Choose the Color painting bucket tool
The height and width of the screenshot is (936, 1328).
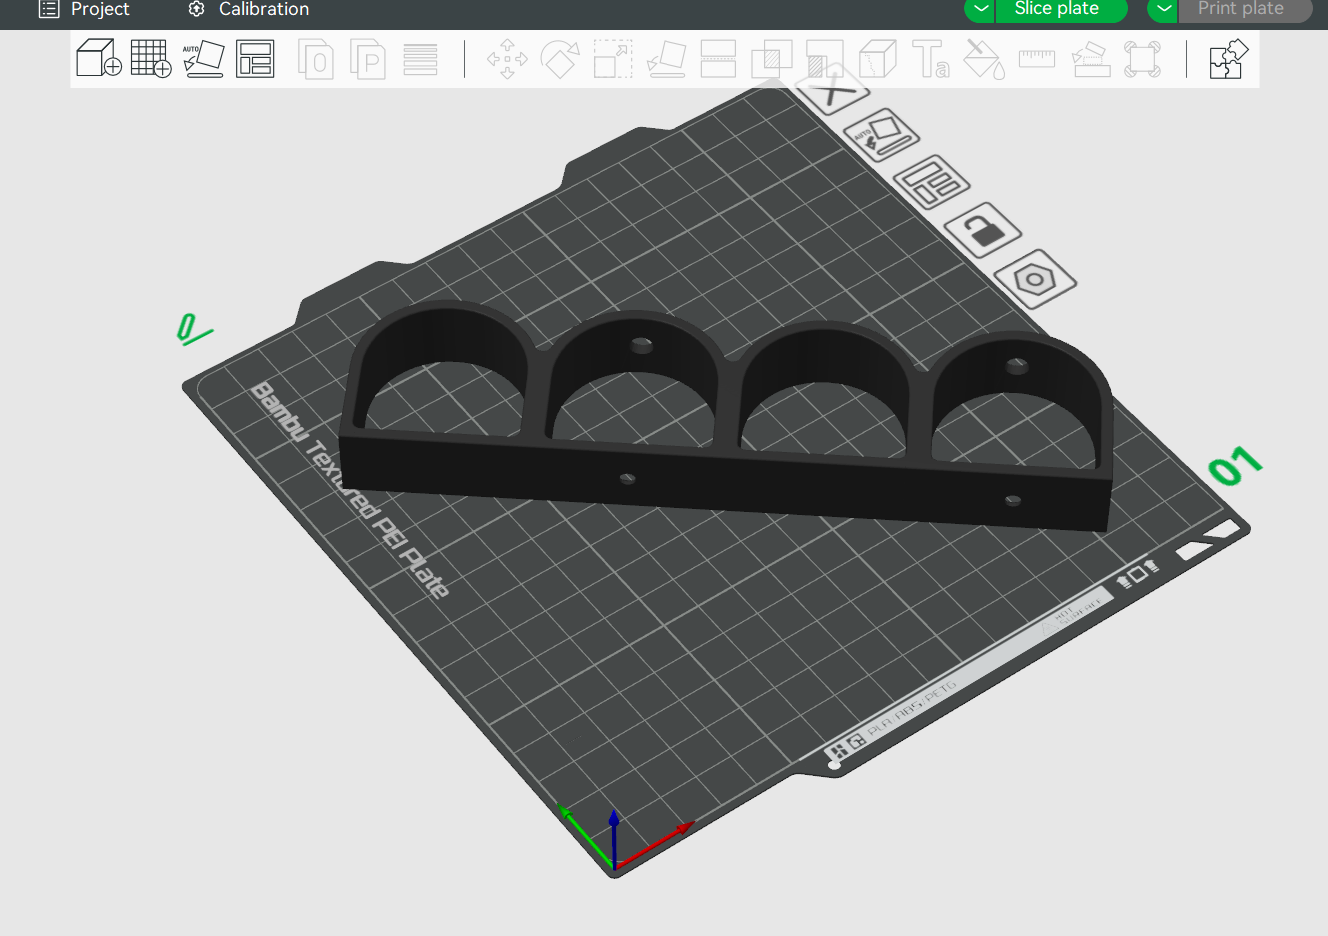984,59
